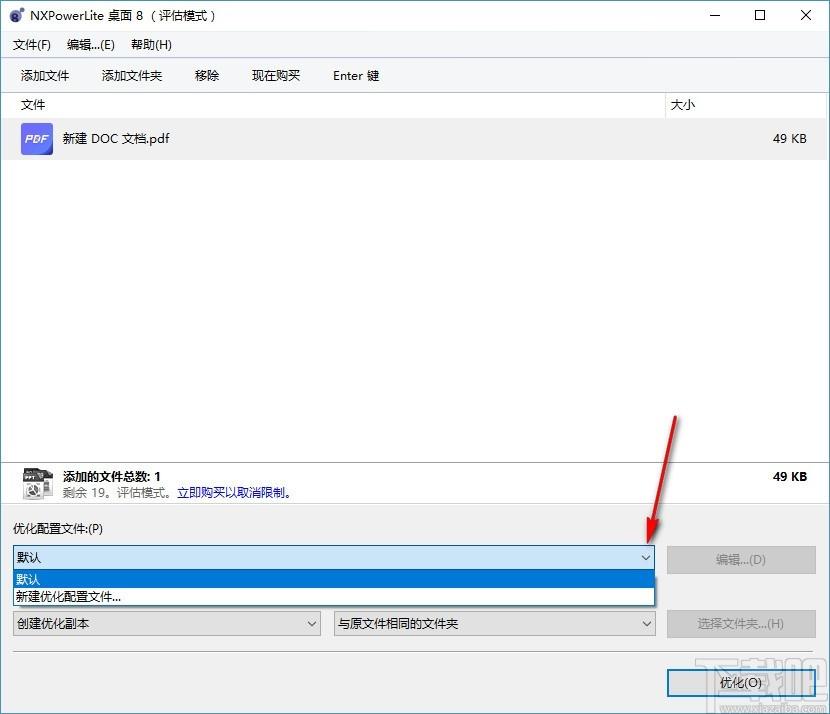The height and width of the screenshot is (714, 830).
Task: Open the 立即购买以取消限制 link
Action: pos(233,493)
